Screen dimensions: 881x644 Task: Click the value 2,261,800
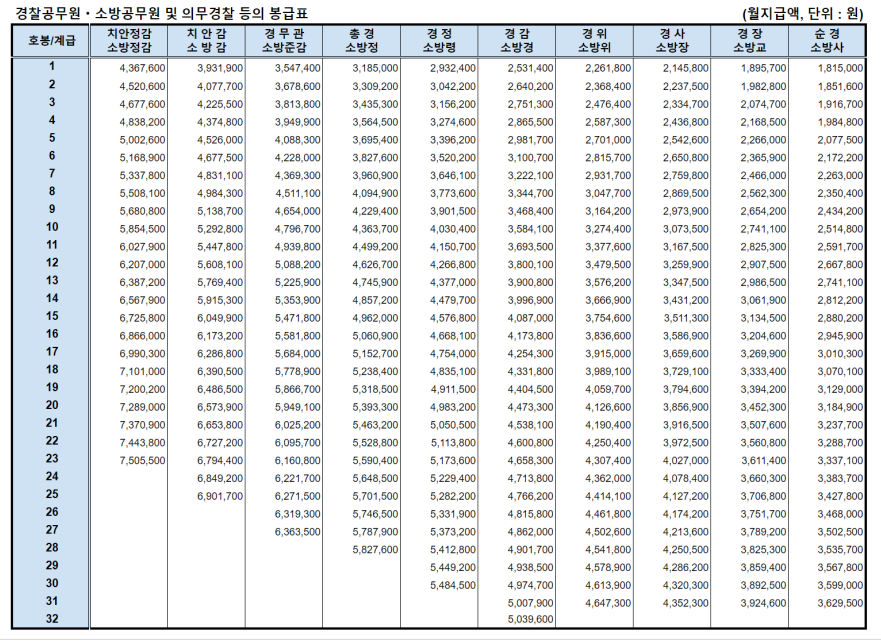608,69
